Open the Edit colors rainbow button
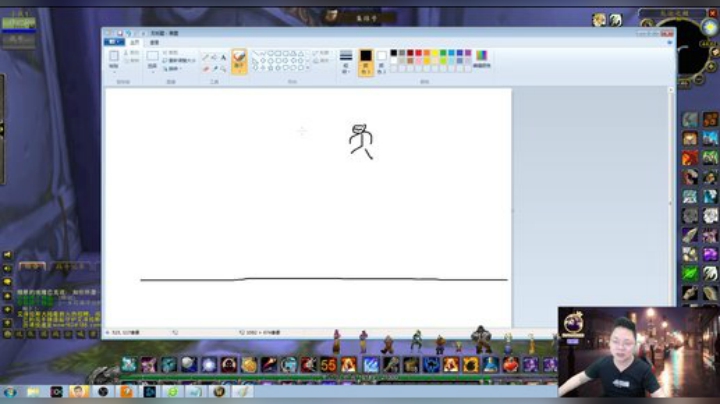 [481, 59]
